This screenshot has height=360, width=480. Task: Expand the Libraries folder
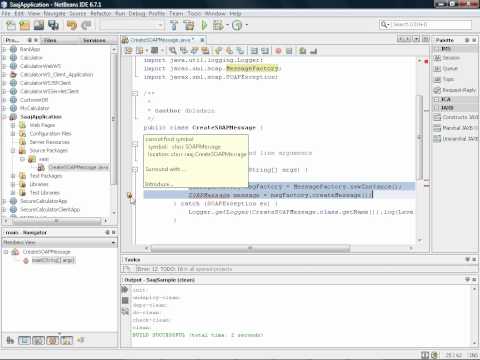(x=13, y=184)
